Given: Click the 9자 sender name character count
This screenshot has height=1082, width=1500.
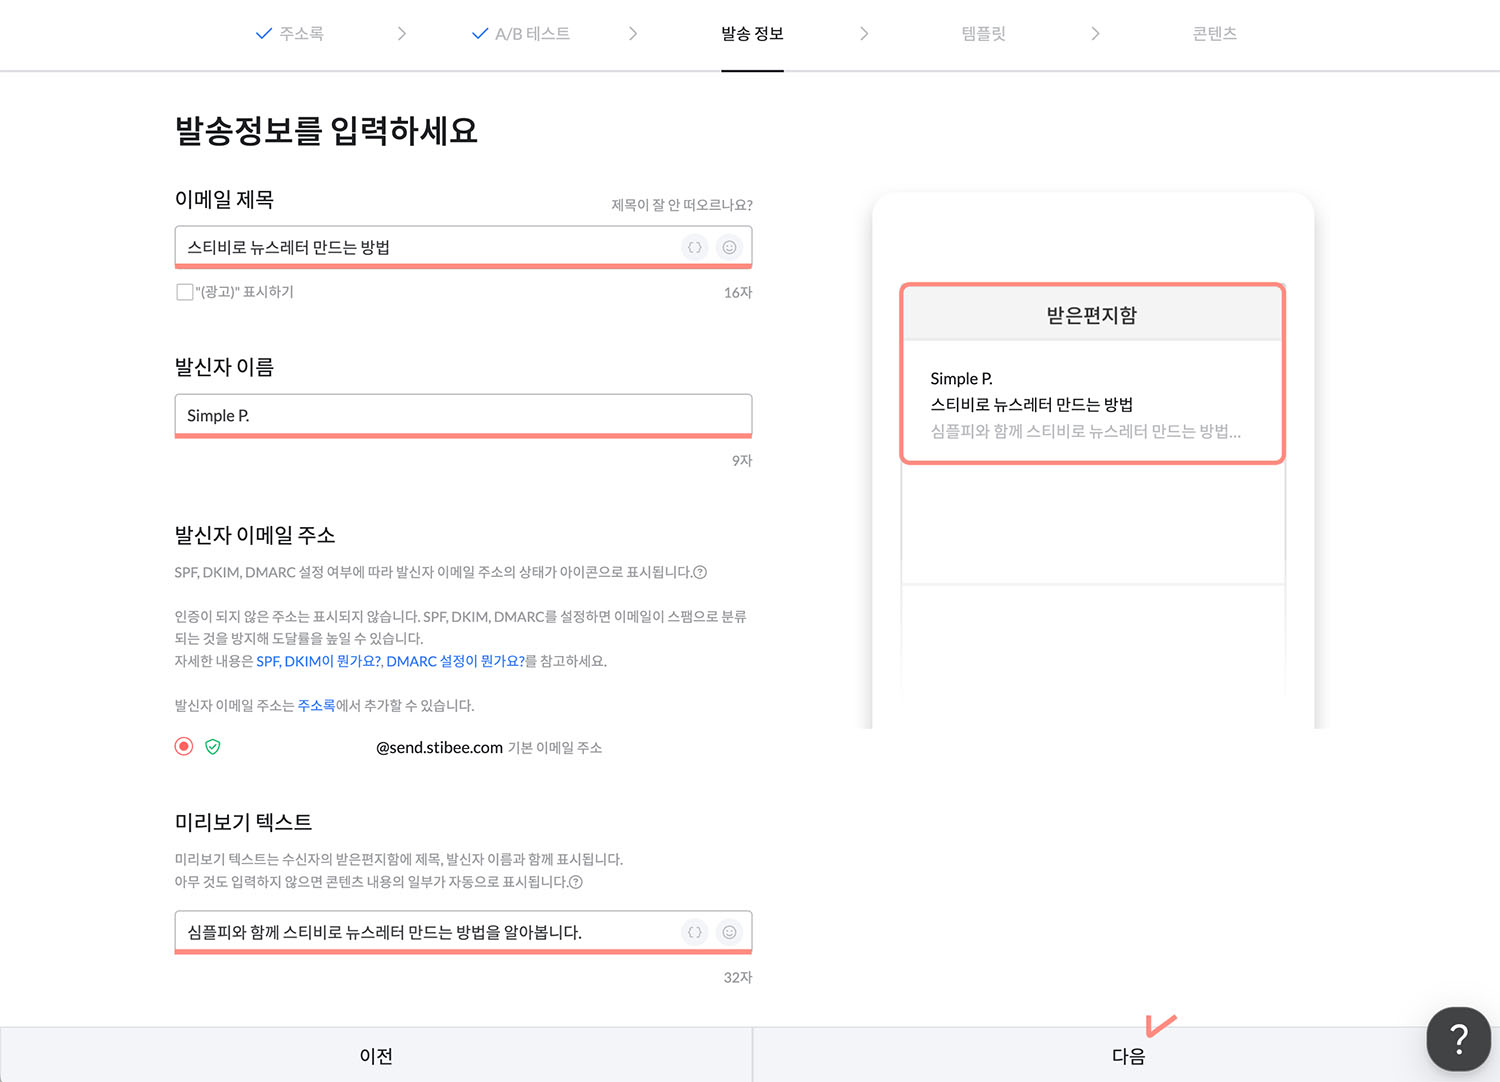Looking at the screenshot, I should pyautogui.click(x=742, y=460).
